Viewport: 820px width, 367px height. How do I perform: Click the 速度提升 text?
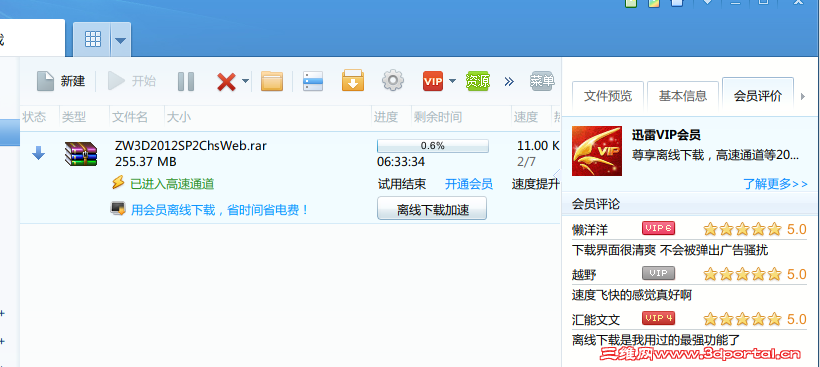(x=536, y=184)
